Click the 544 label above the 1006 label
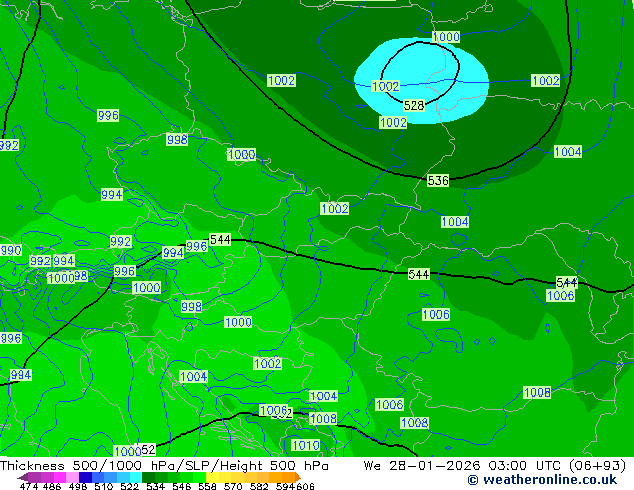Viewport: 634px width, 490px height. tap(566, 282)
